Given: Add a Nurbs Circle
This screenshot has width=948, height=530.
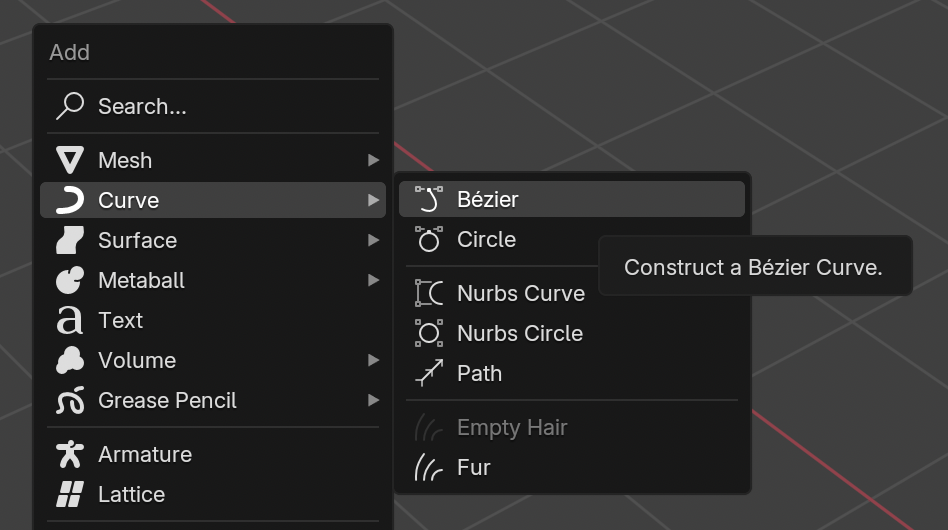Looking at the screenshot, I should (572, 333).
